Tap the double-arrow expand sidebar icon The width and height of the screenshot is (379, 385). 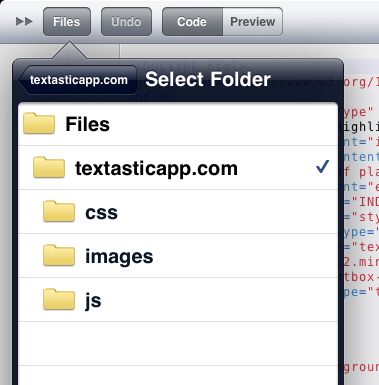pyautogui.click(x=24, y=22)
